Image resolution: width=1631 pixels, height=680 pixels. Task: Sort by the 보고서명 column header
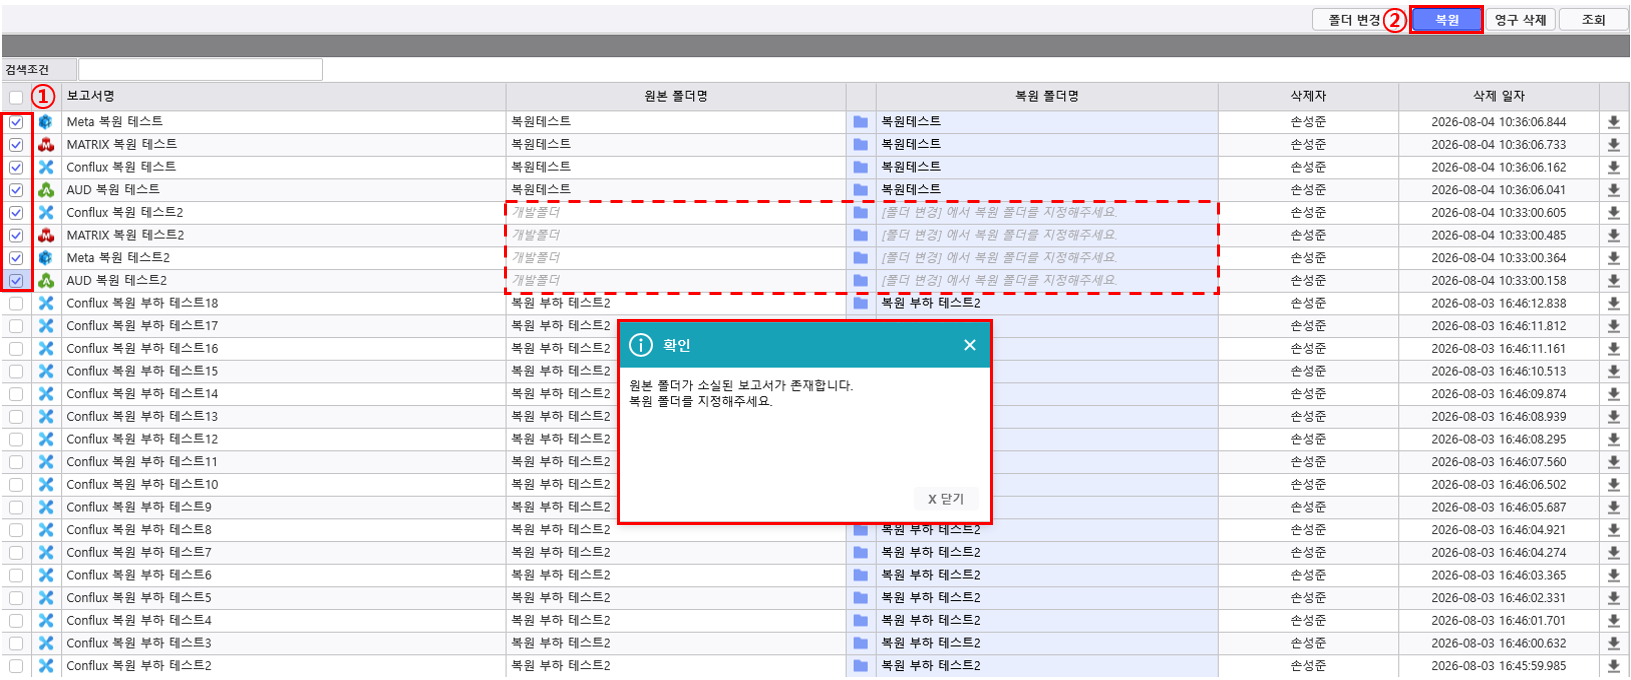(283, 96)
